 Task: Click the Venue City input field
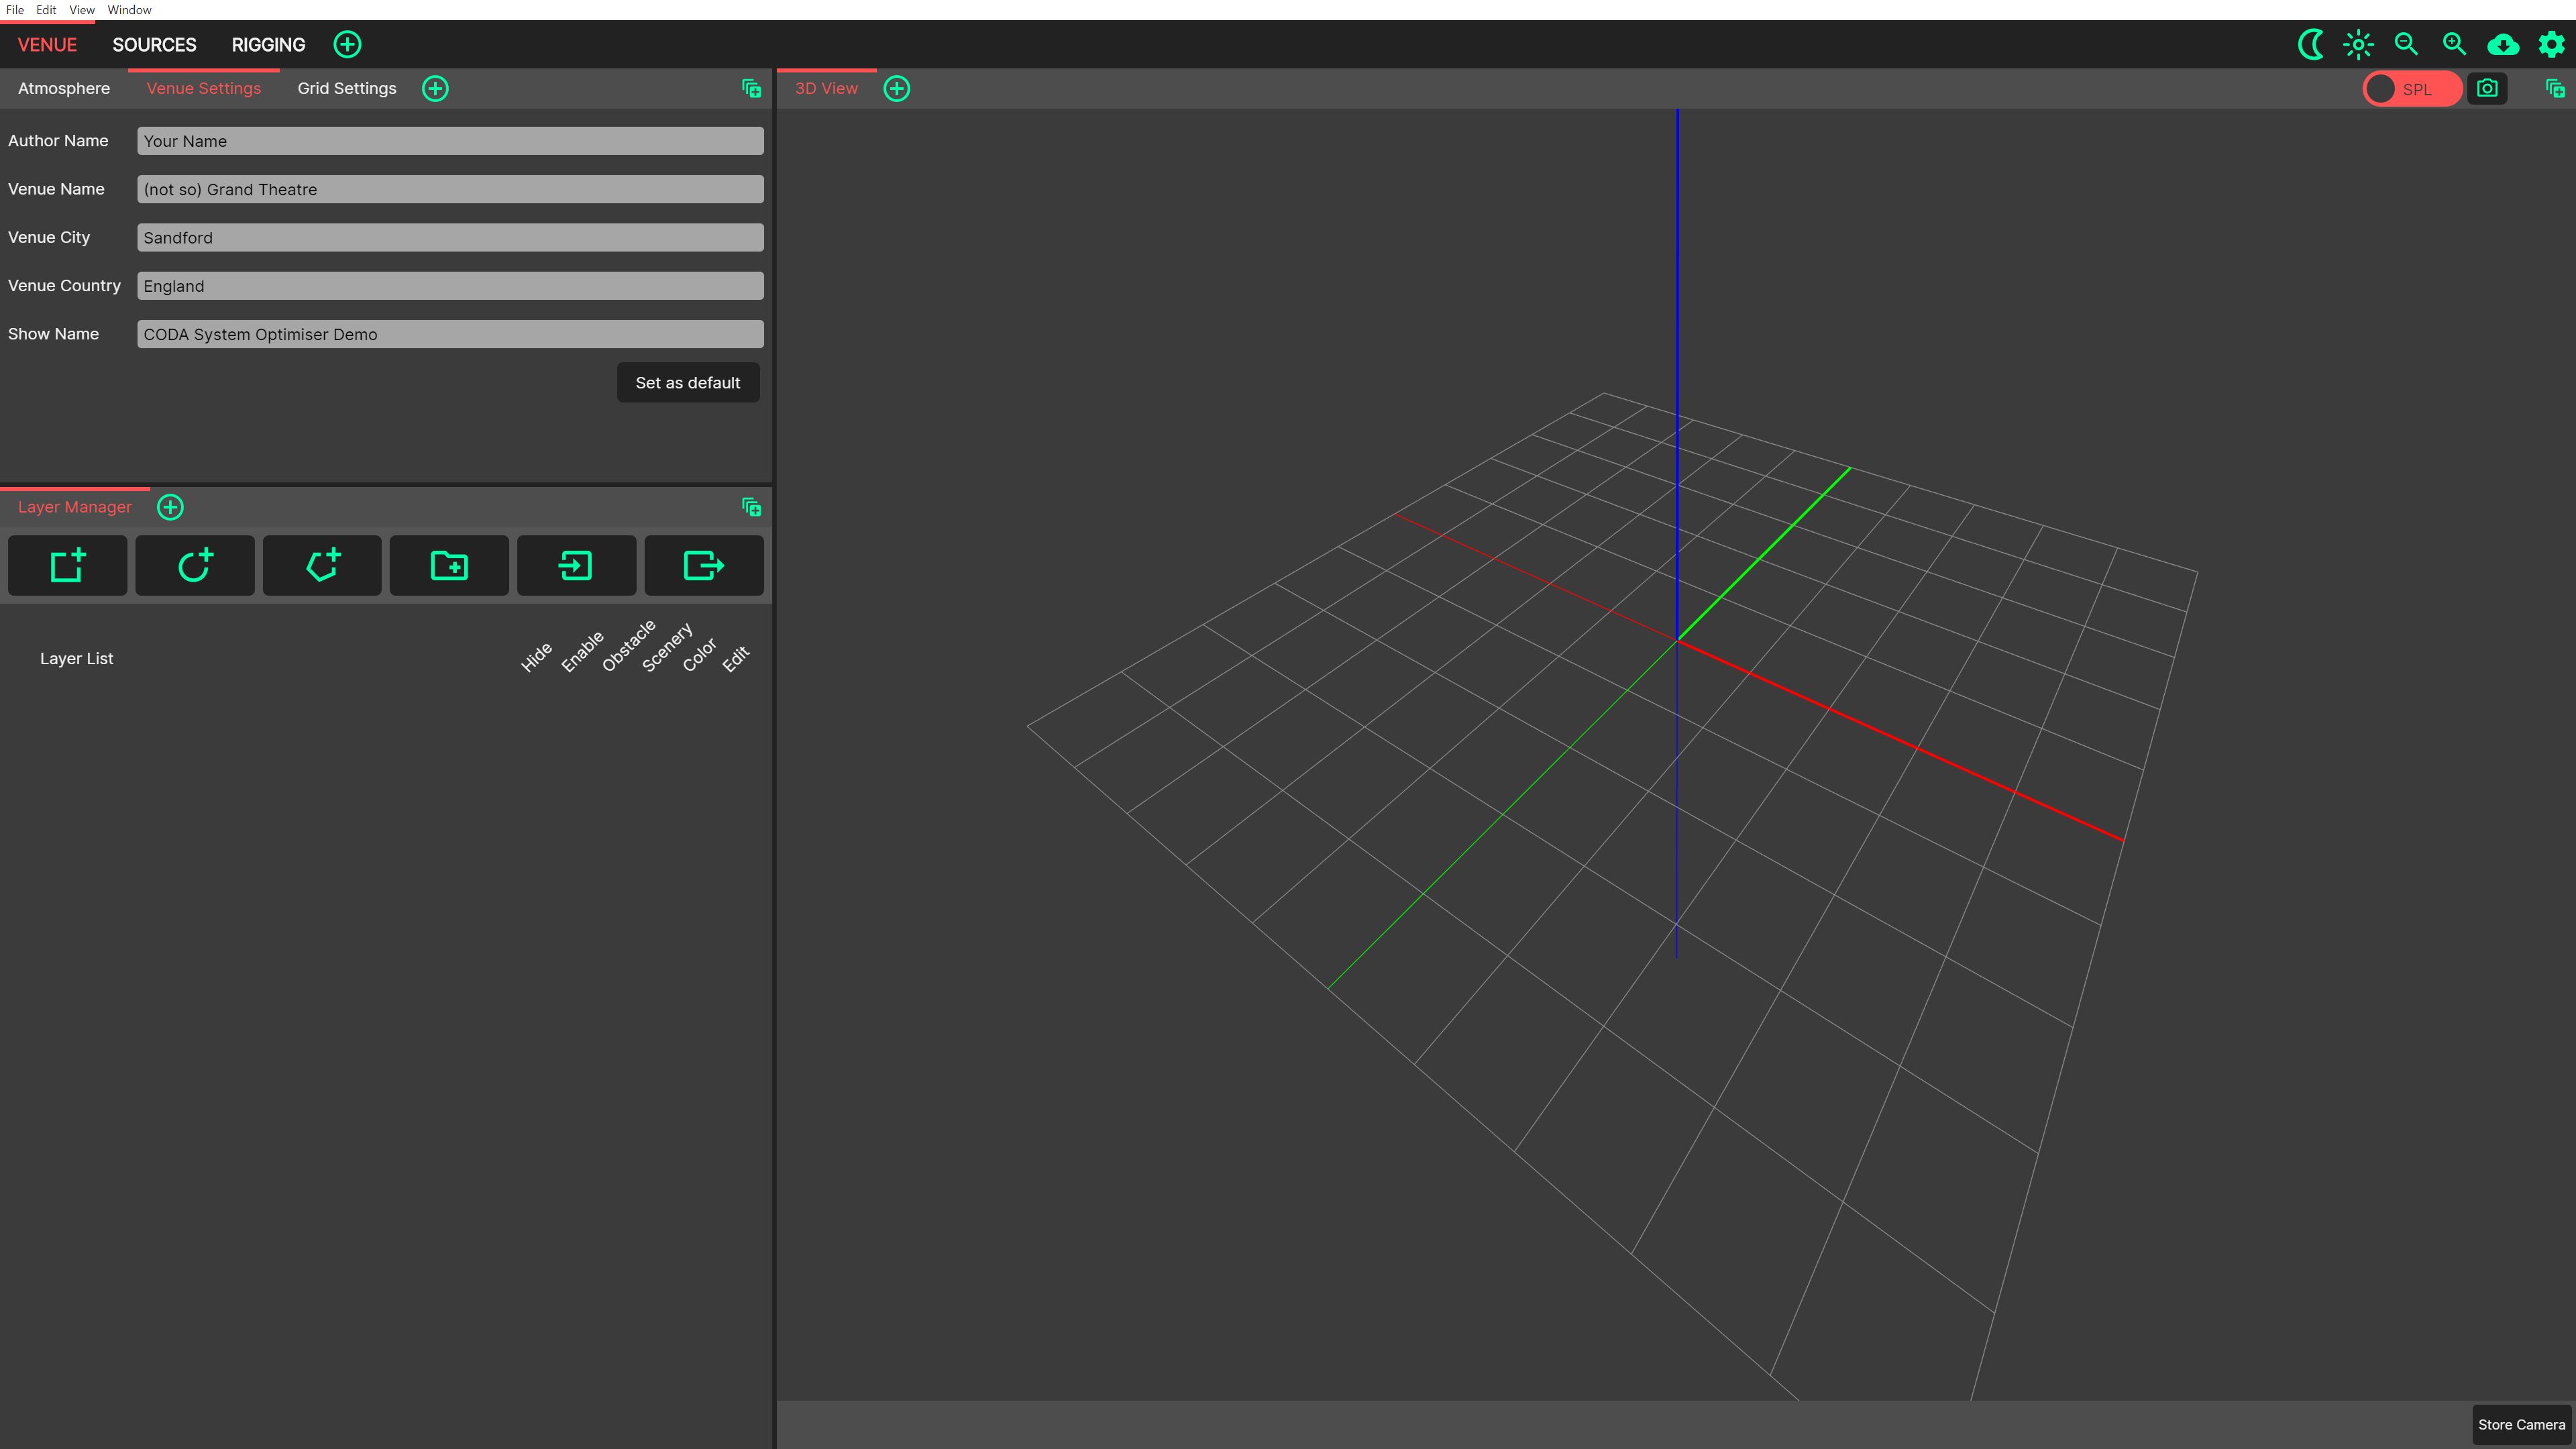[x=450, y=237]
